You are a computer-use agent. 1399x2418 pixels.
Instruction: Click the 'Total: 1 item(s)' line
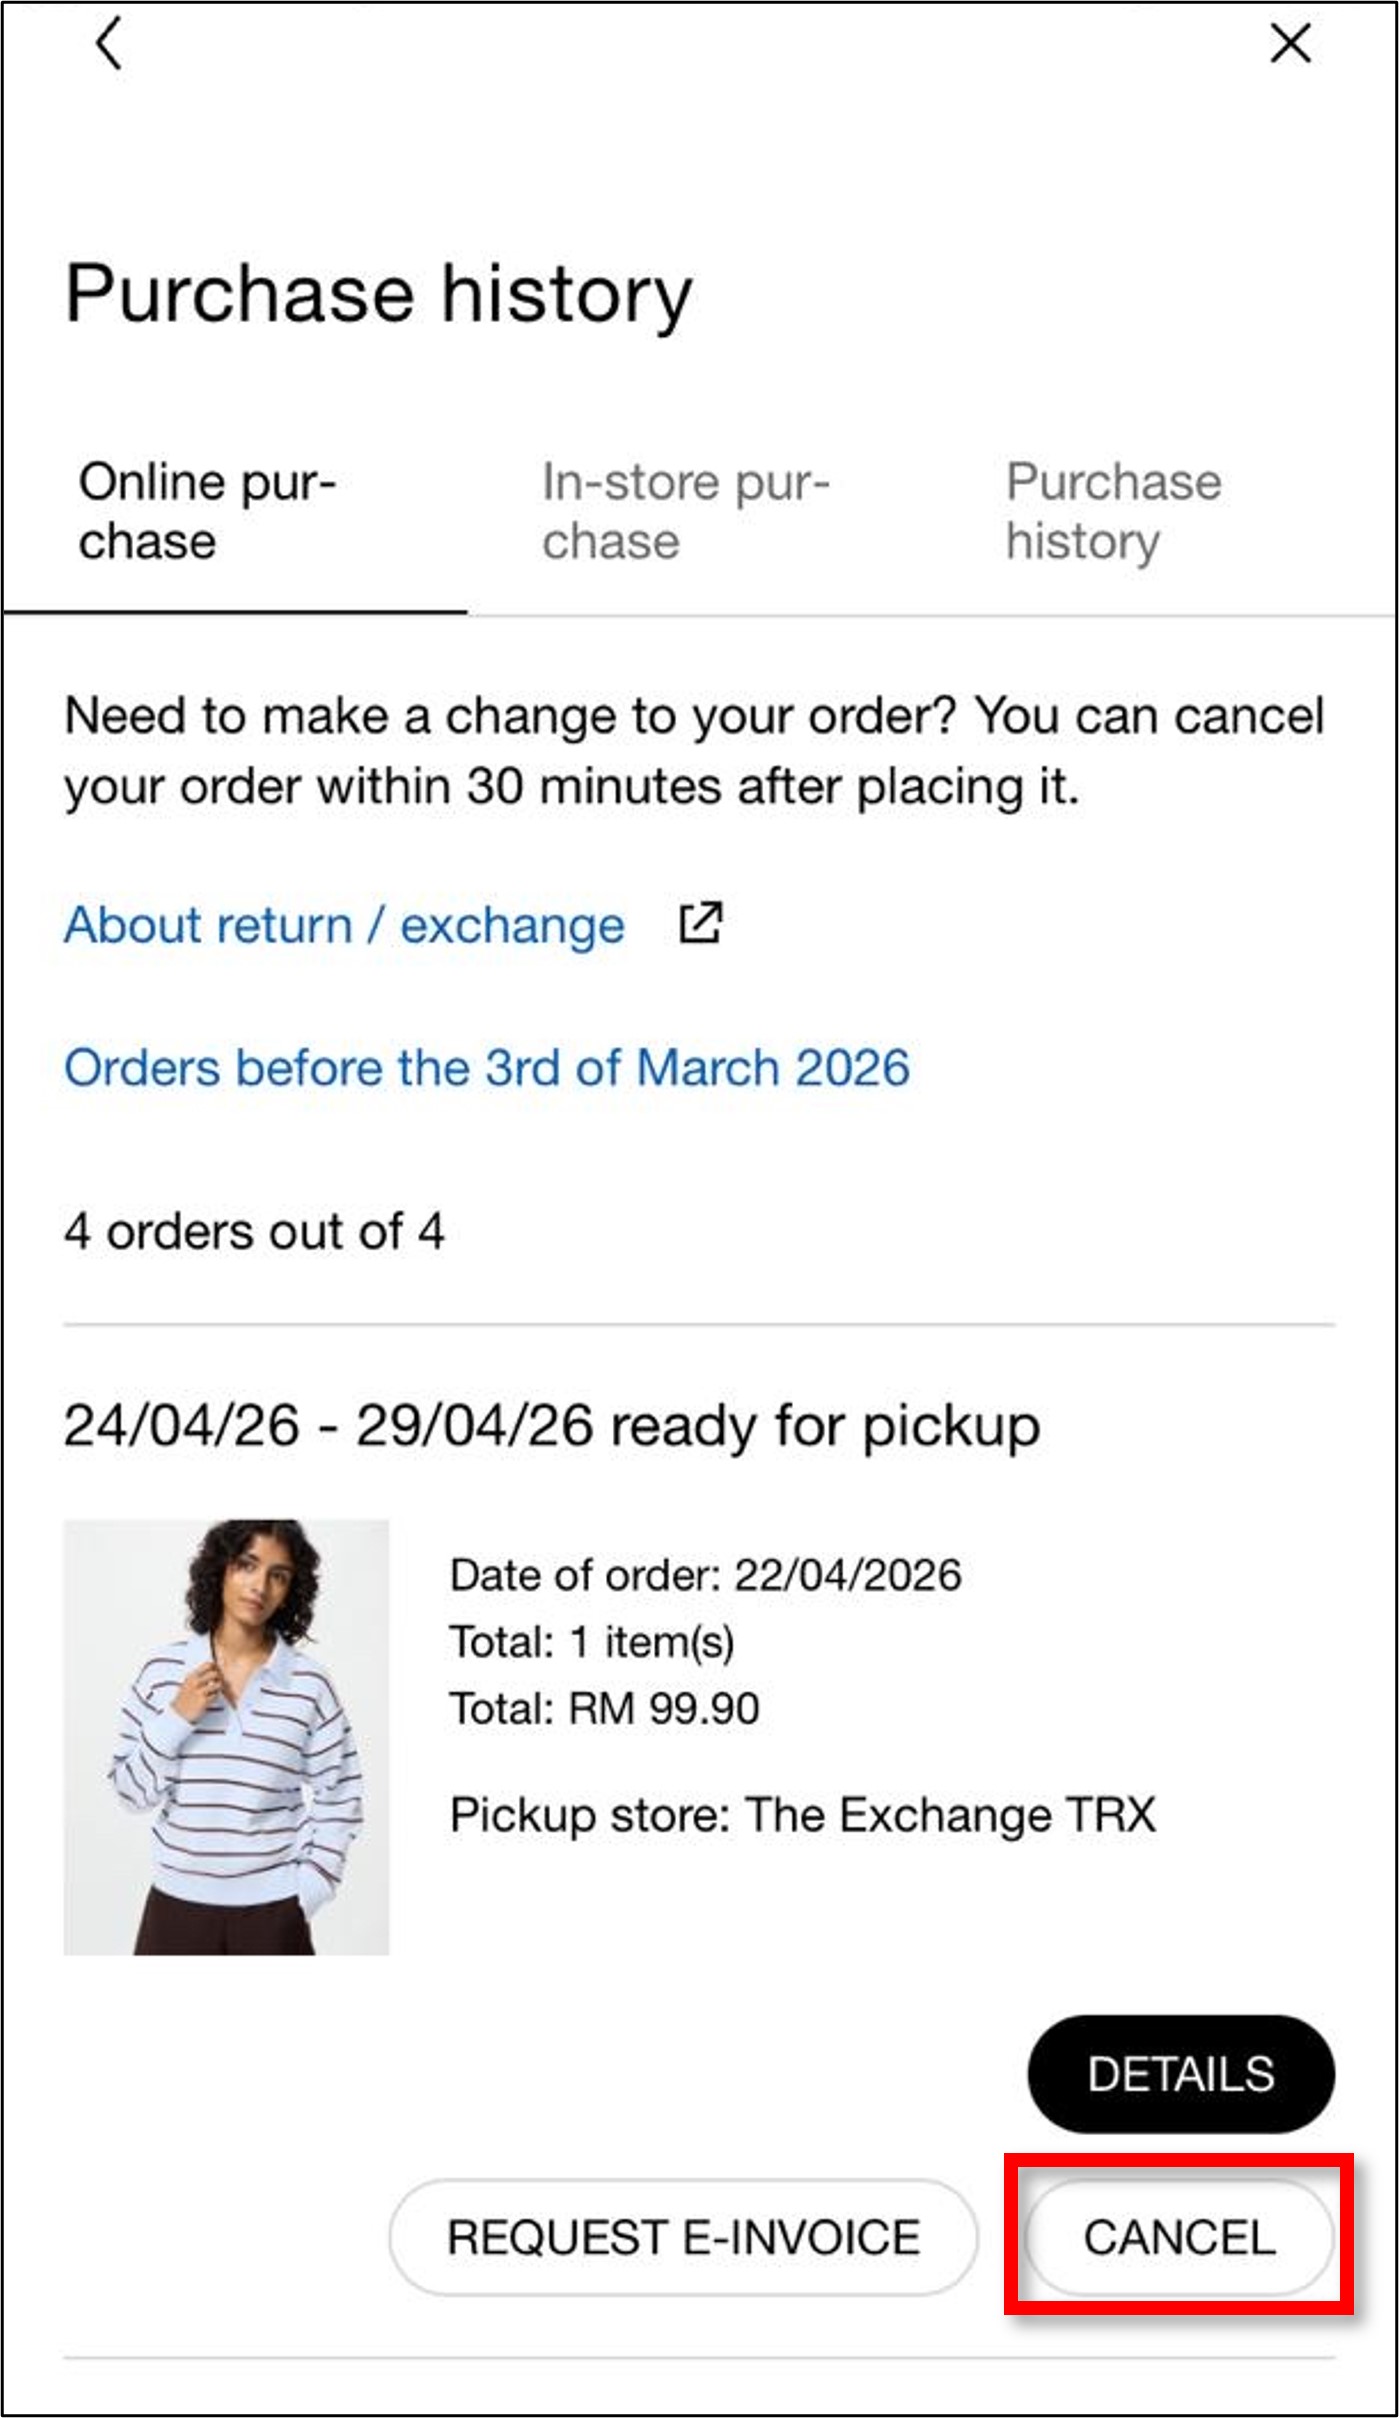[592, 1642]
